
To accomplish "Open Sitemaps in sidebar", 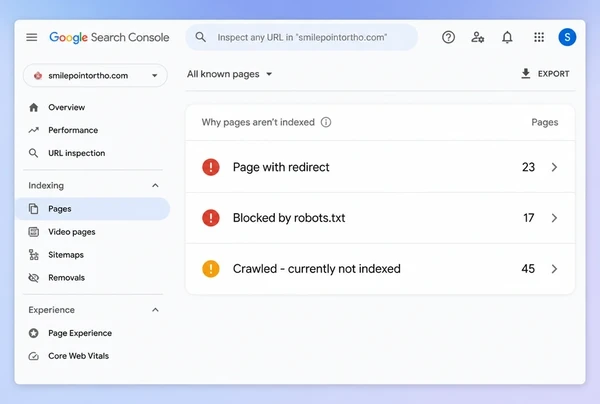I will 66,255.
